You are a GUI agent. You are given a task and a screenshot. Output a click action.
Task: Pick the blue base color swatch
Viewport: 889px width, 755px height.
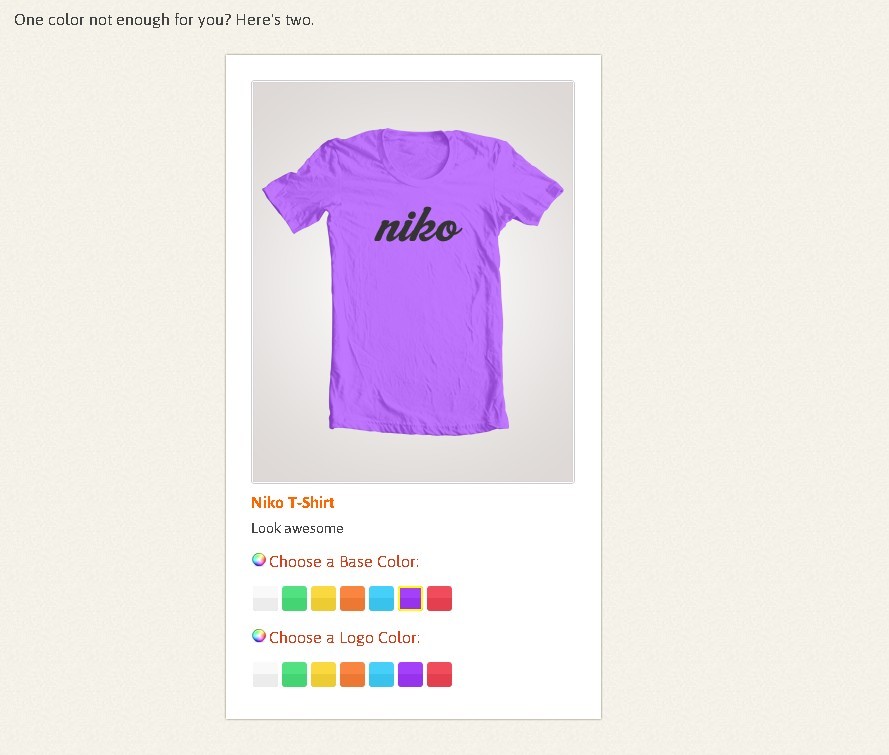tap(381, 599)
